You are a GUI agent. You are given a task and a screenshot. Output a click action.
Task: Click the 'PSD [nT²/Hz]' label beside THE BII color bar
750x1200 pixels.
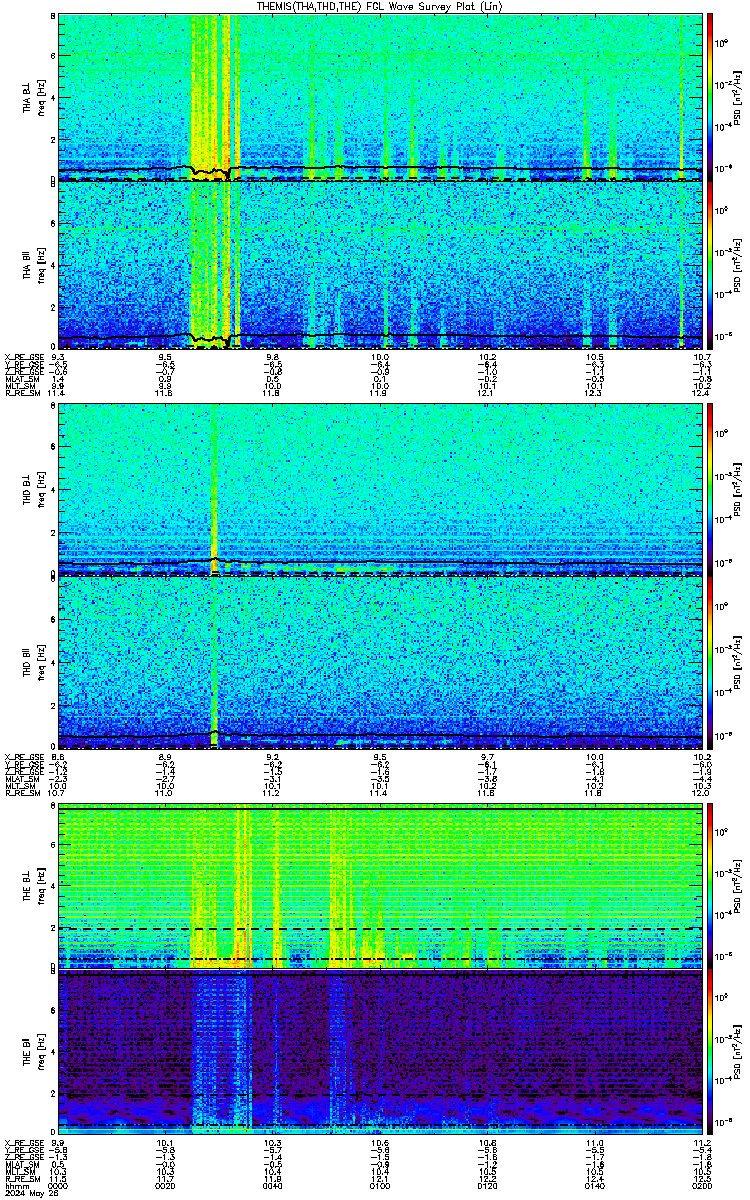pyautogui.click(x=736, y=1053)
